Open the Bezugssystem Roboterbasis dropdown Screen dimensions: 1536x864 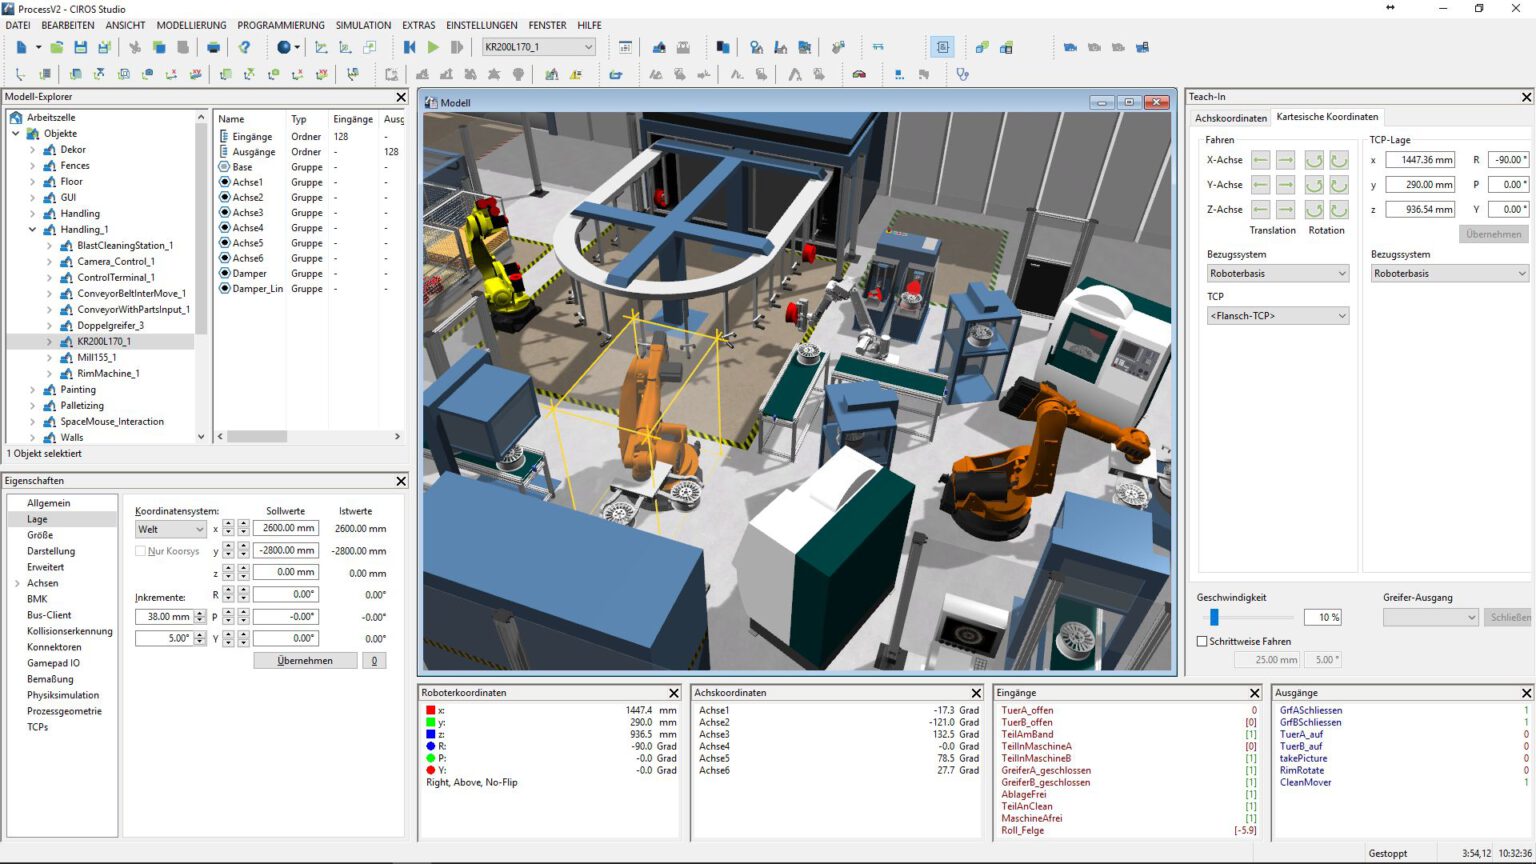[x=1277, y=273]
